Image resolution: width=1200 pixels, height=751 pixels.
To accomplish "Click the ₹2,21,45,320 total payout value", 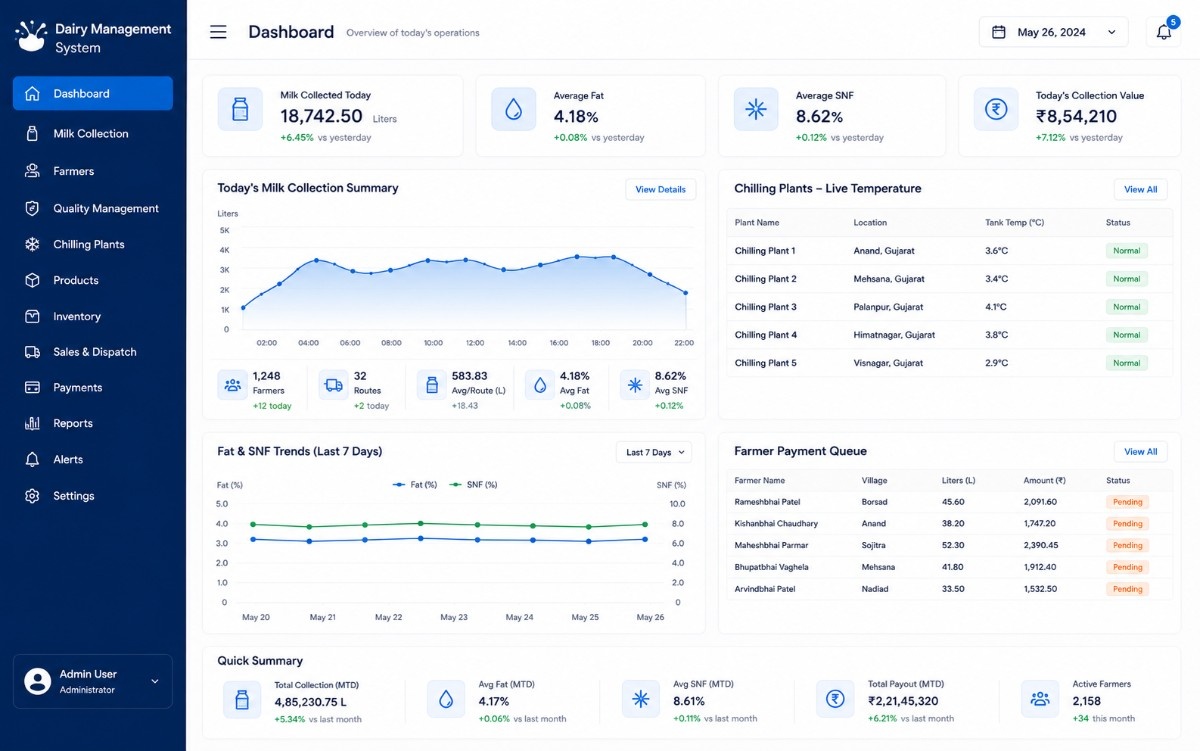I will tap(903, 702).
